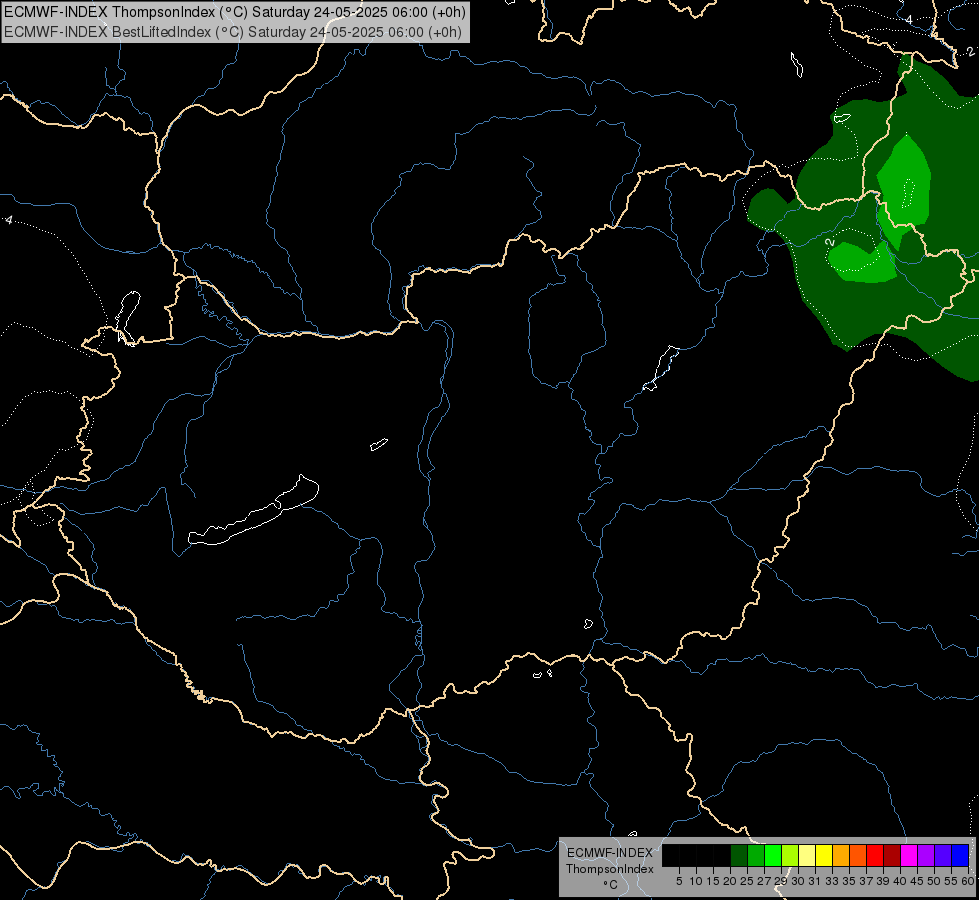Click the legend tick label '60'

[968, 881]
